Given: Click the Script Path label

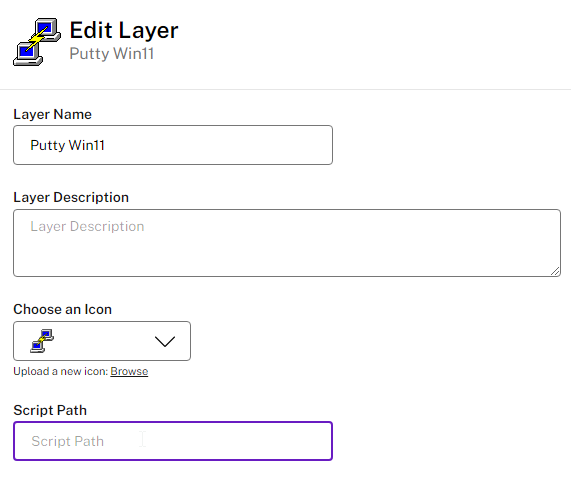Looking at the screenshot, I should (x=50, y=410).
